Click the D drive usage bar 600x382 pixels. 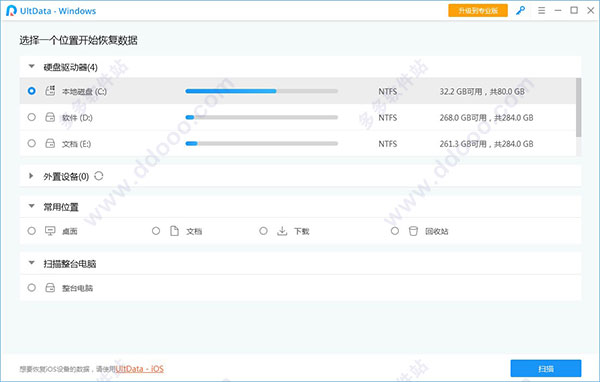(x=261, y=117)
